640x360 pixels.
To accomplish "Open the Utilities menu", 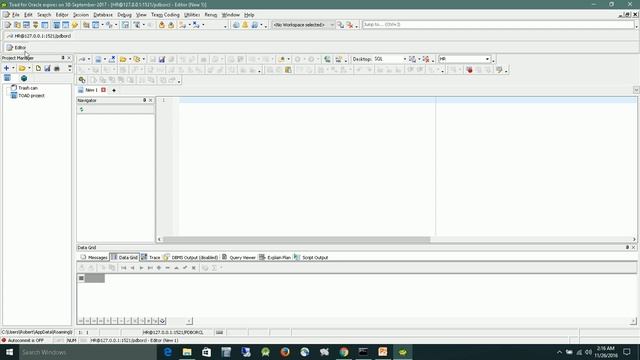I will point(192,15).
